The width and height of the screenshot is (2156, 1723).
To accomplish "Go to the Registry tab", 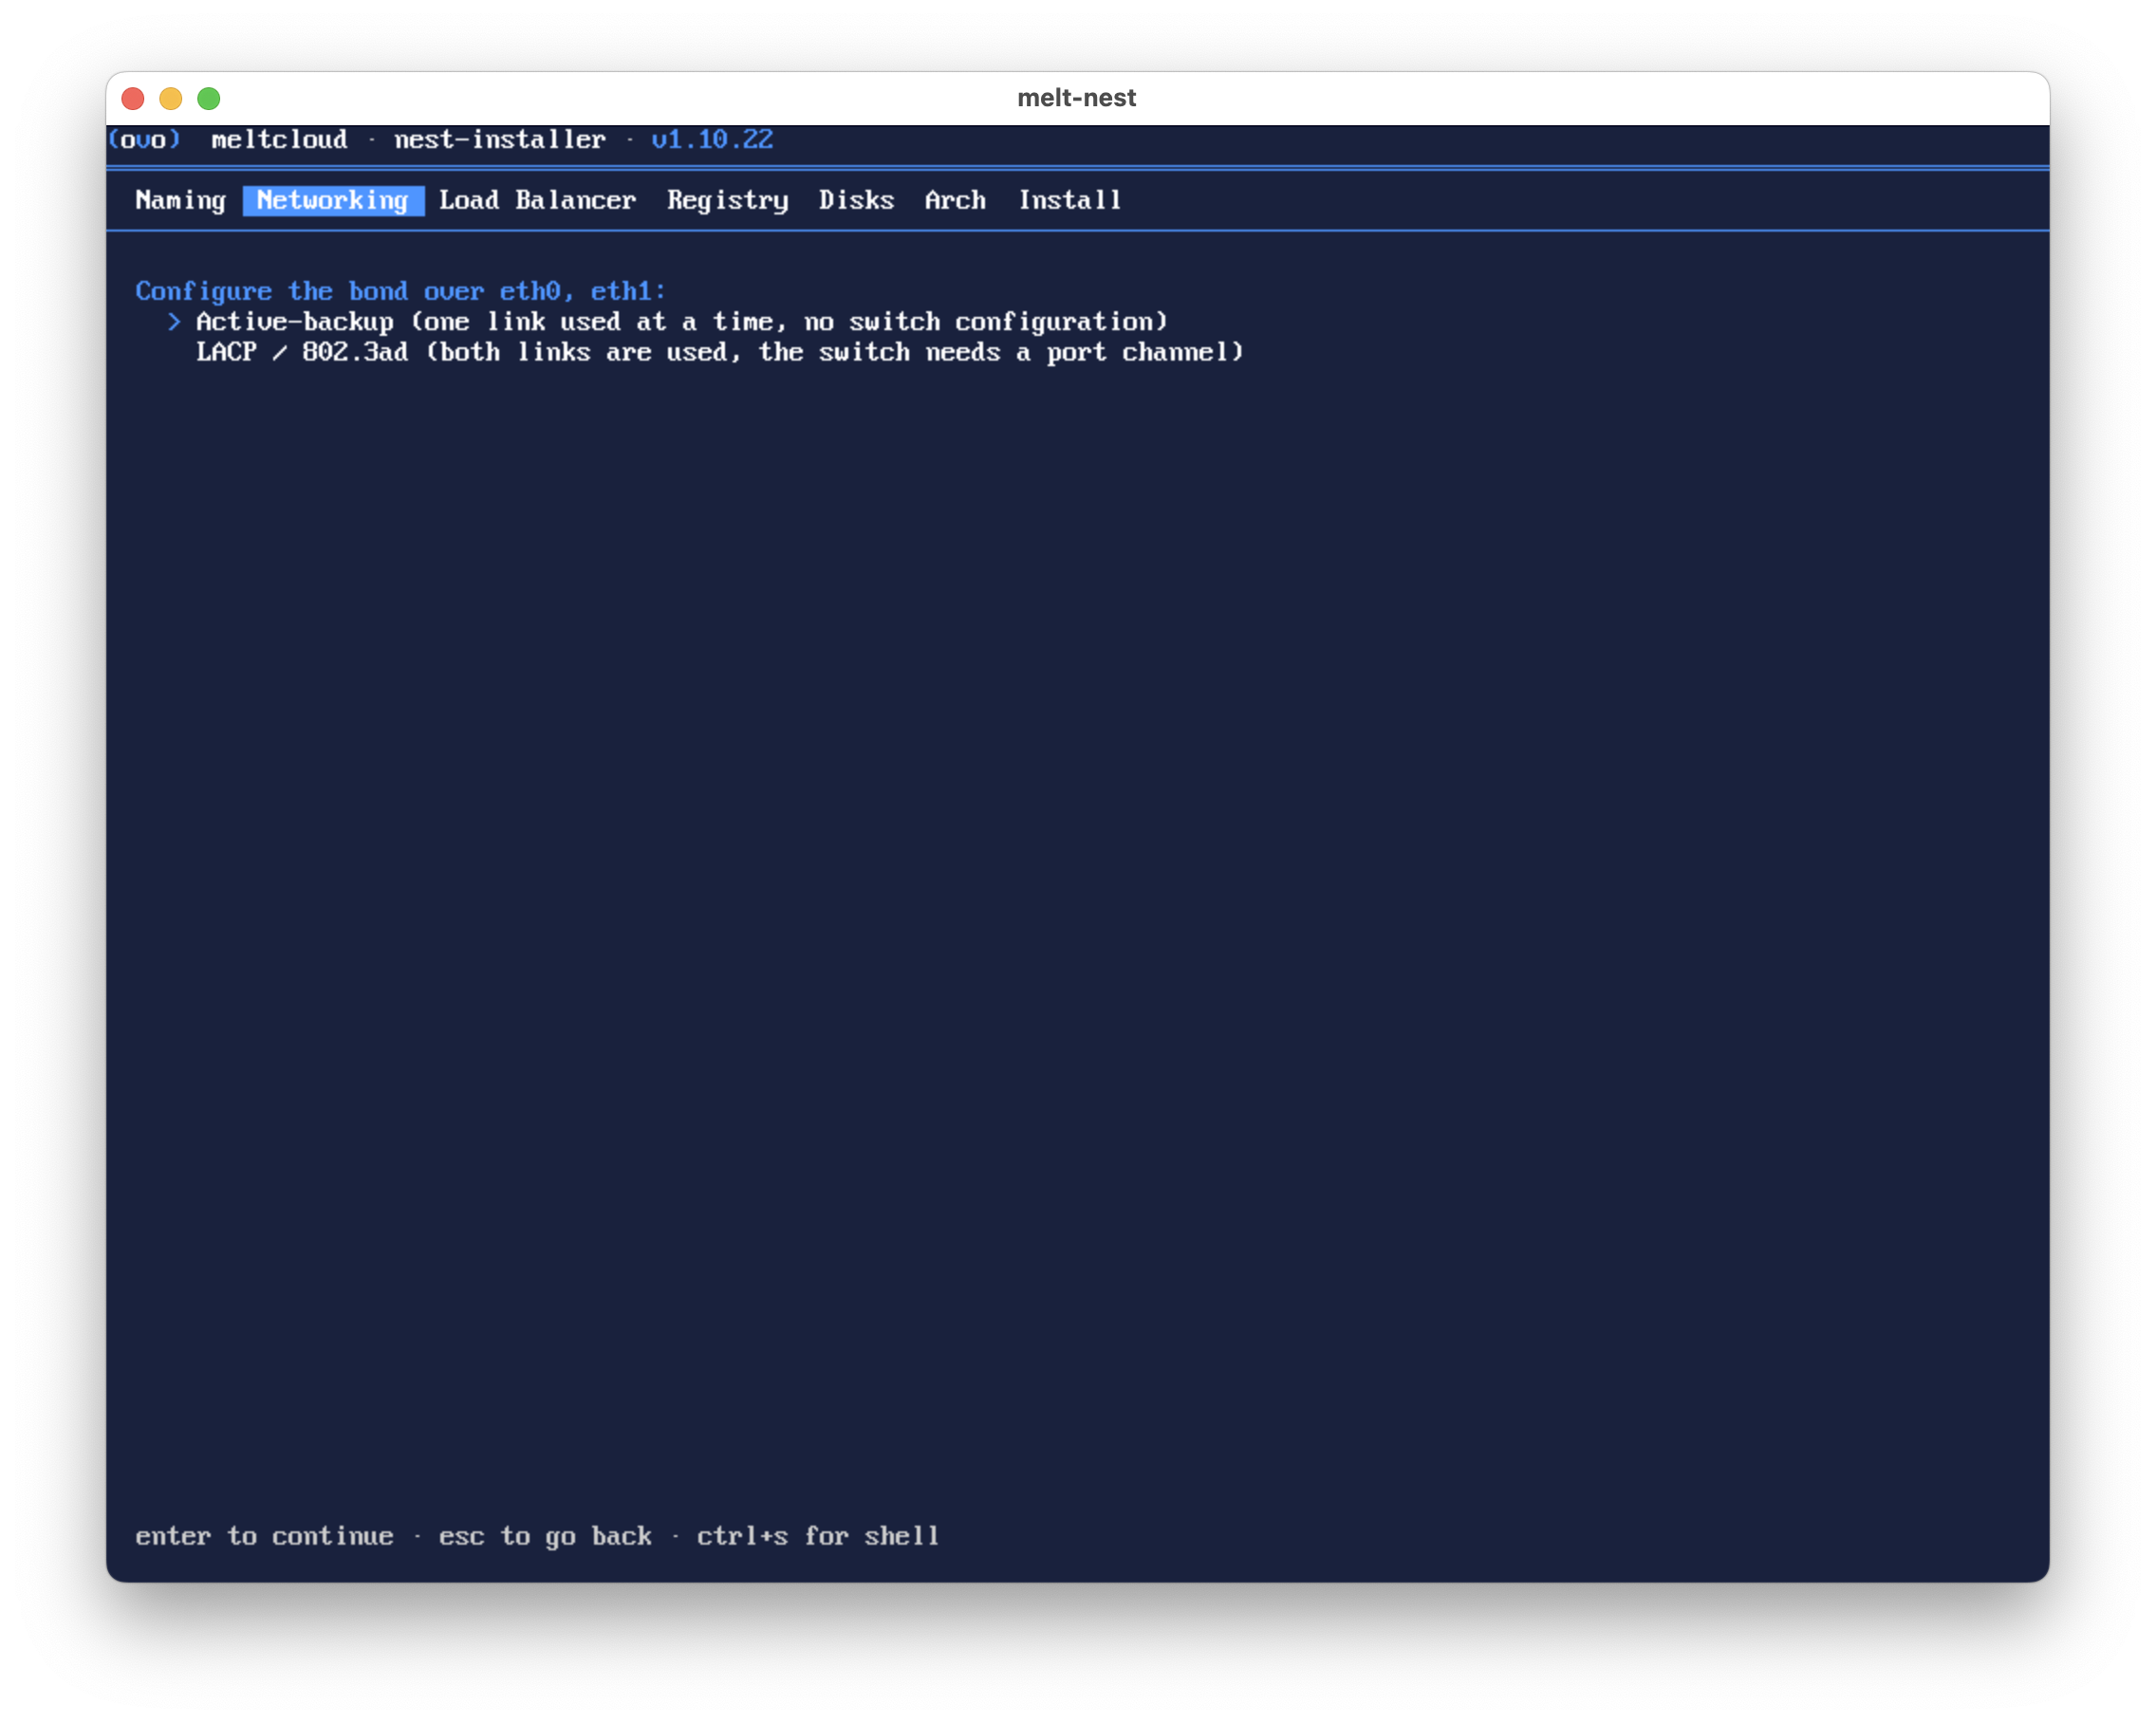I will tap(727, 200).
